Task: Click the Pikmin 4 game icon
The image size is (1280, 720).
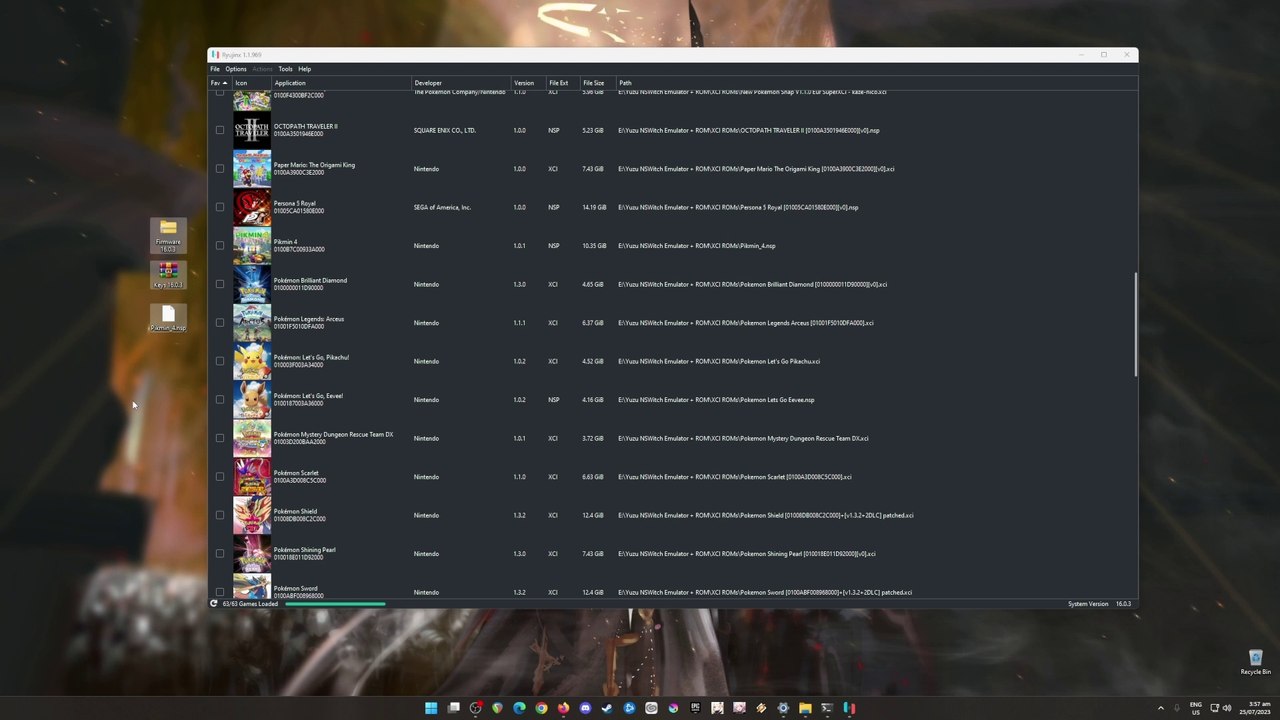Action: point(252,246)
